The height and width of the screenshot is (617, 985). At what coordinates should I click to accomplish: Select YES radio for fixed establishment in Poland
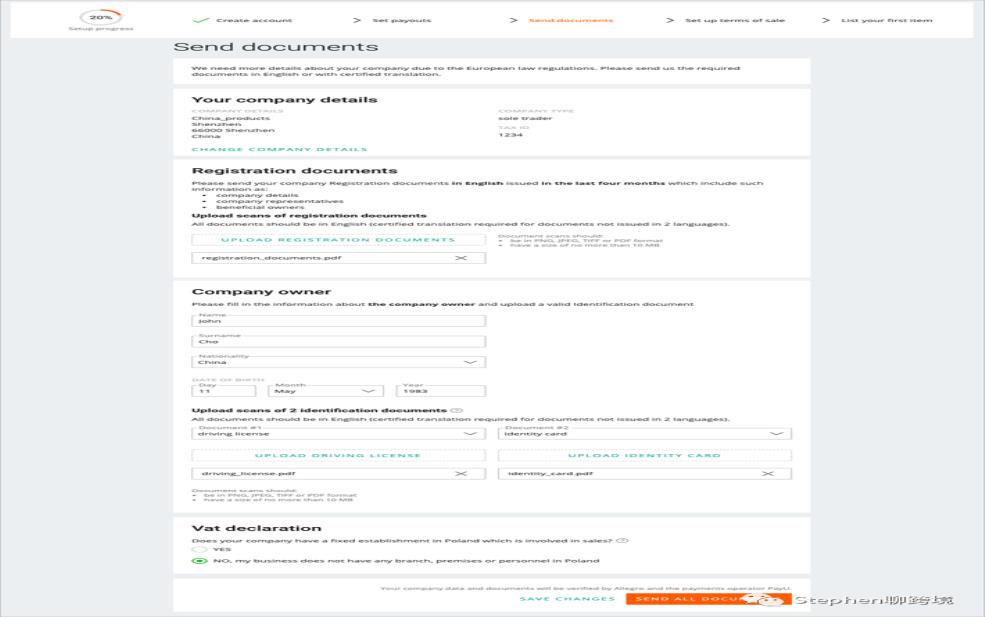(200, 549)
